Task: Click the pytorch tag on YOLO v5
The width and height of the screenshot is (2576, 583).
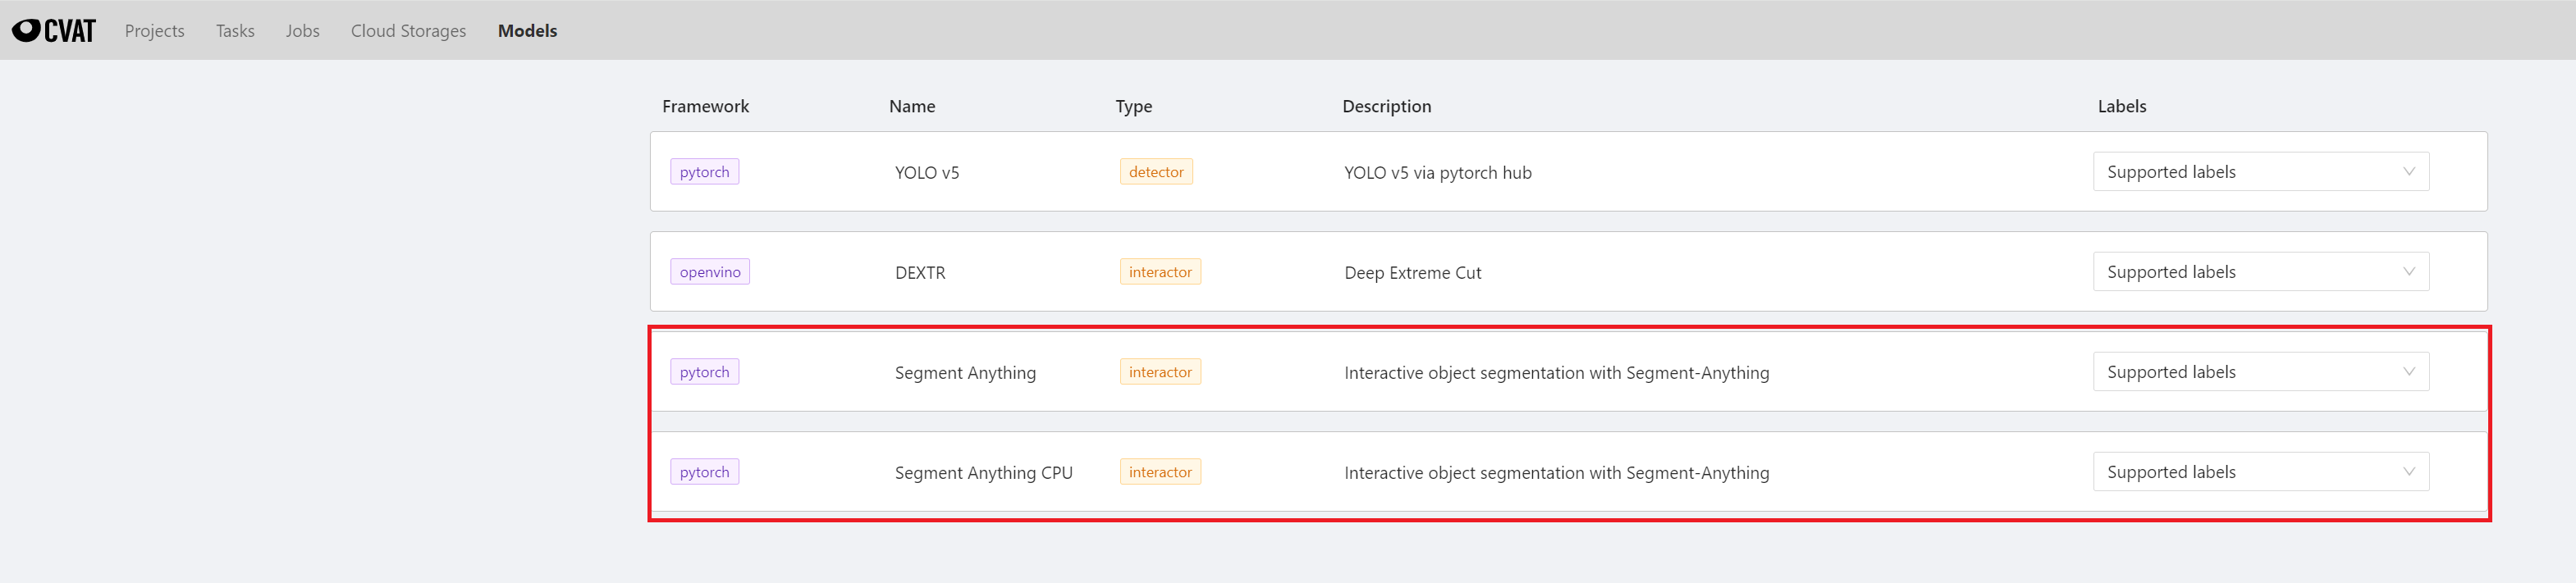Action: 704,172
